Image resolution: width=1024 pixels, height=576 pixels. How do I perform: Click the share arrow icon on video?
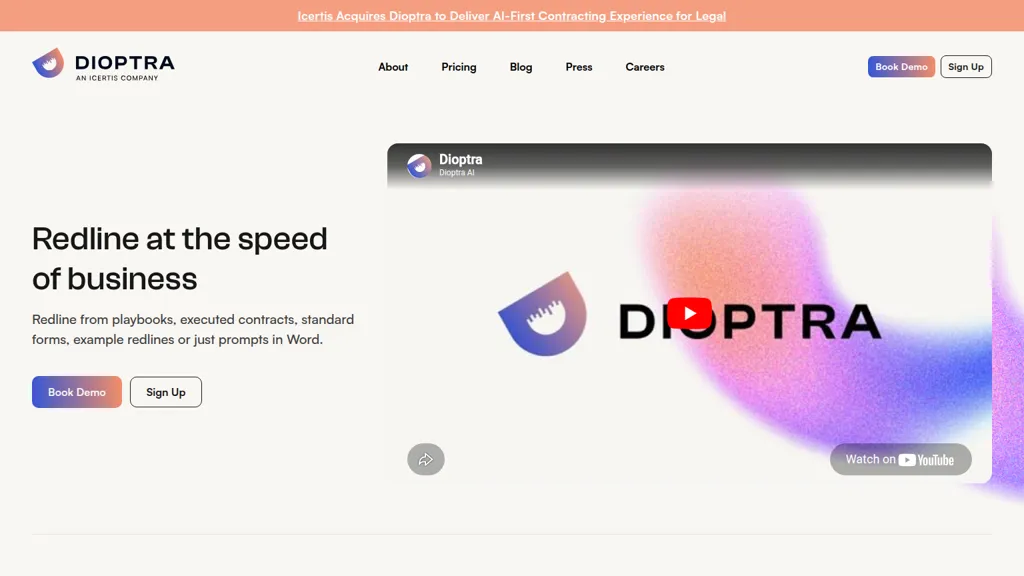click(426, 459)
